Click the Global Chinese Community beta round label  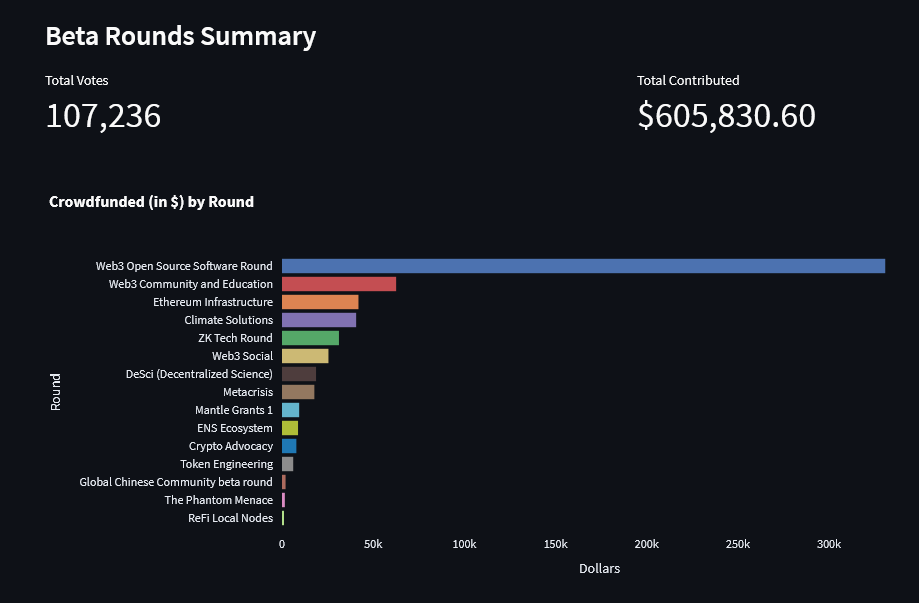[x=176, y=482]
